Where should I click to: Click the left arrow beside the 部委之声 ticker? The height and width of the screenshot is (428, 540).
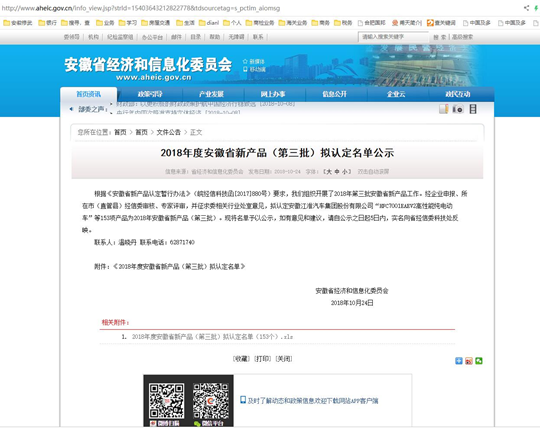[71, 109]
